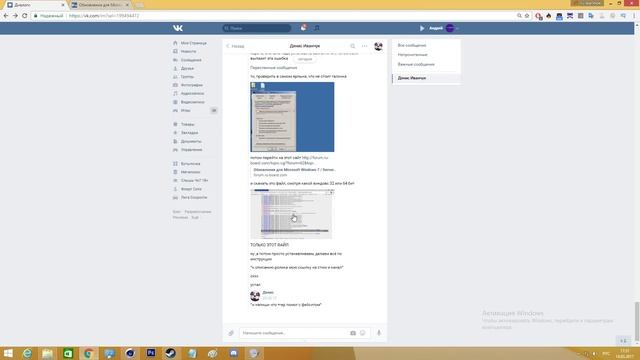The height and width of the screenshot is (360, 640).
Task: Open Игры in left sidebar
Action: point(185,111)
